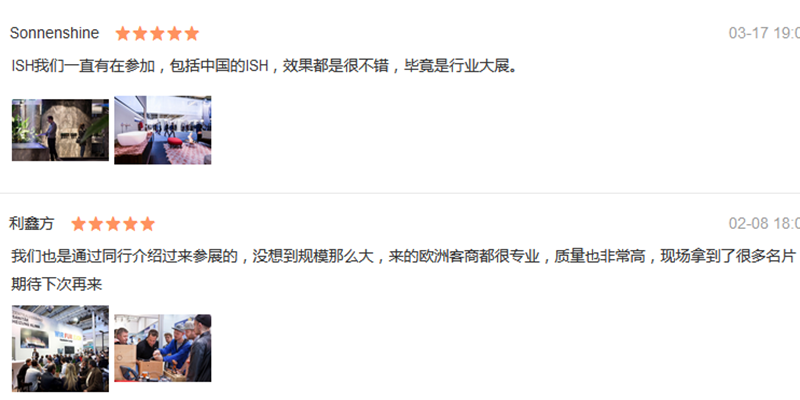Click the fourth star in Sonnenshine's rating

pyautogui.click(x=174, y=34)
